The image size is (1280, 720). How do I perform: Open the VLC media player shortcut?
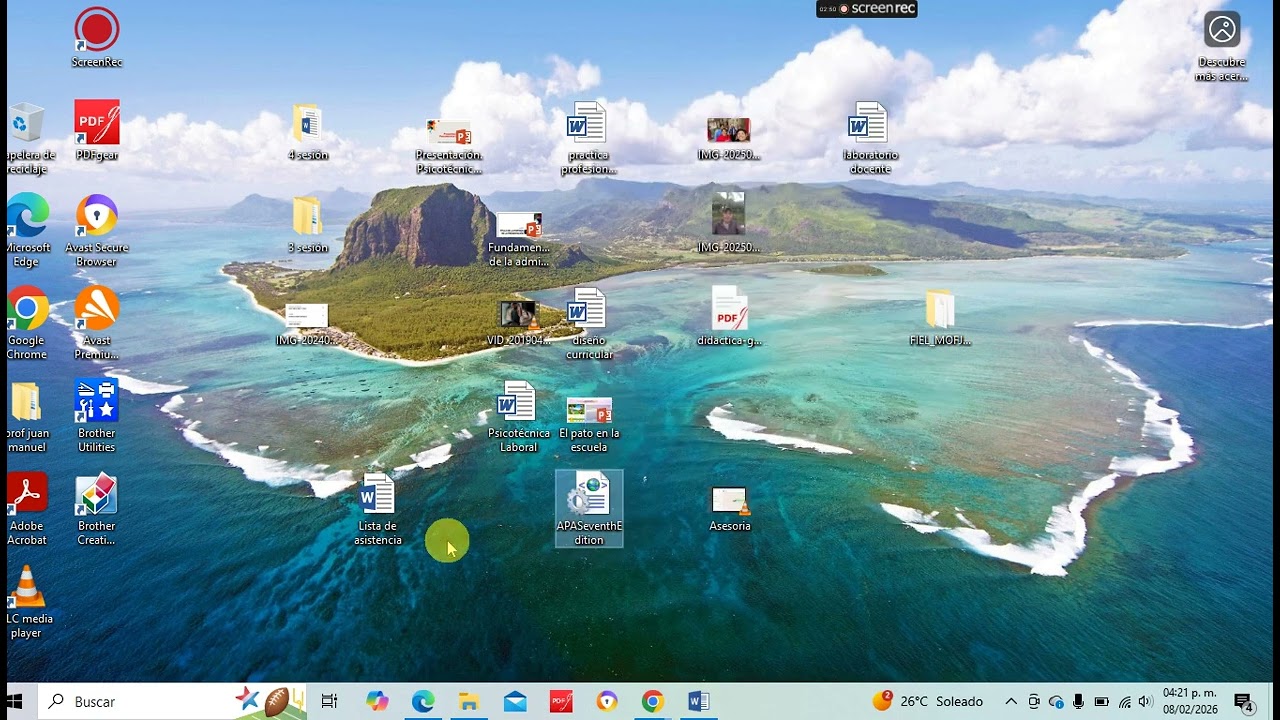[x=27, y=602]
